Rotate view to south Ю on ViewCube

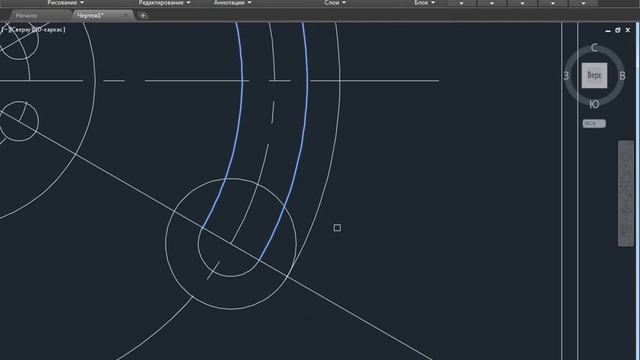click(594, 104)
